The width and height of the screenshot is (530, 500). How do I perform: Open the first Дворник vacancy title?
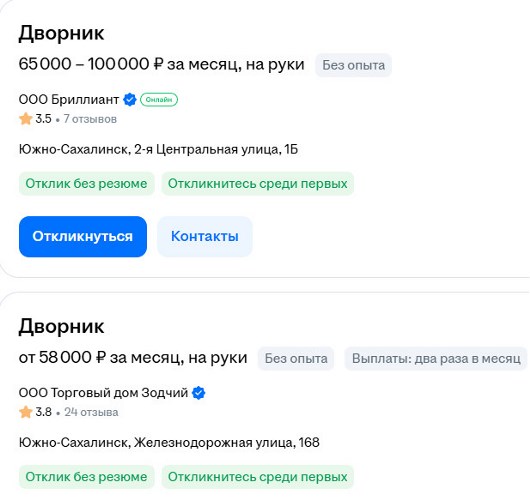[62, 33]
